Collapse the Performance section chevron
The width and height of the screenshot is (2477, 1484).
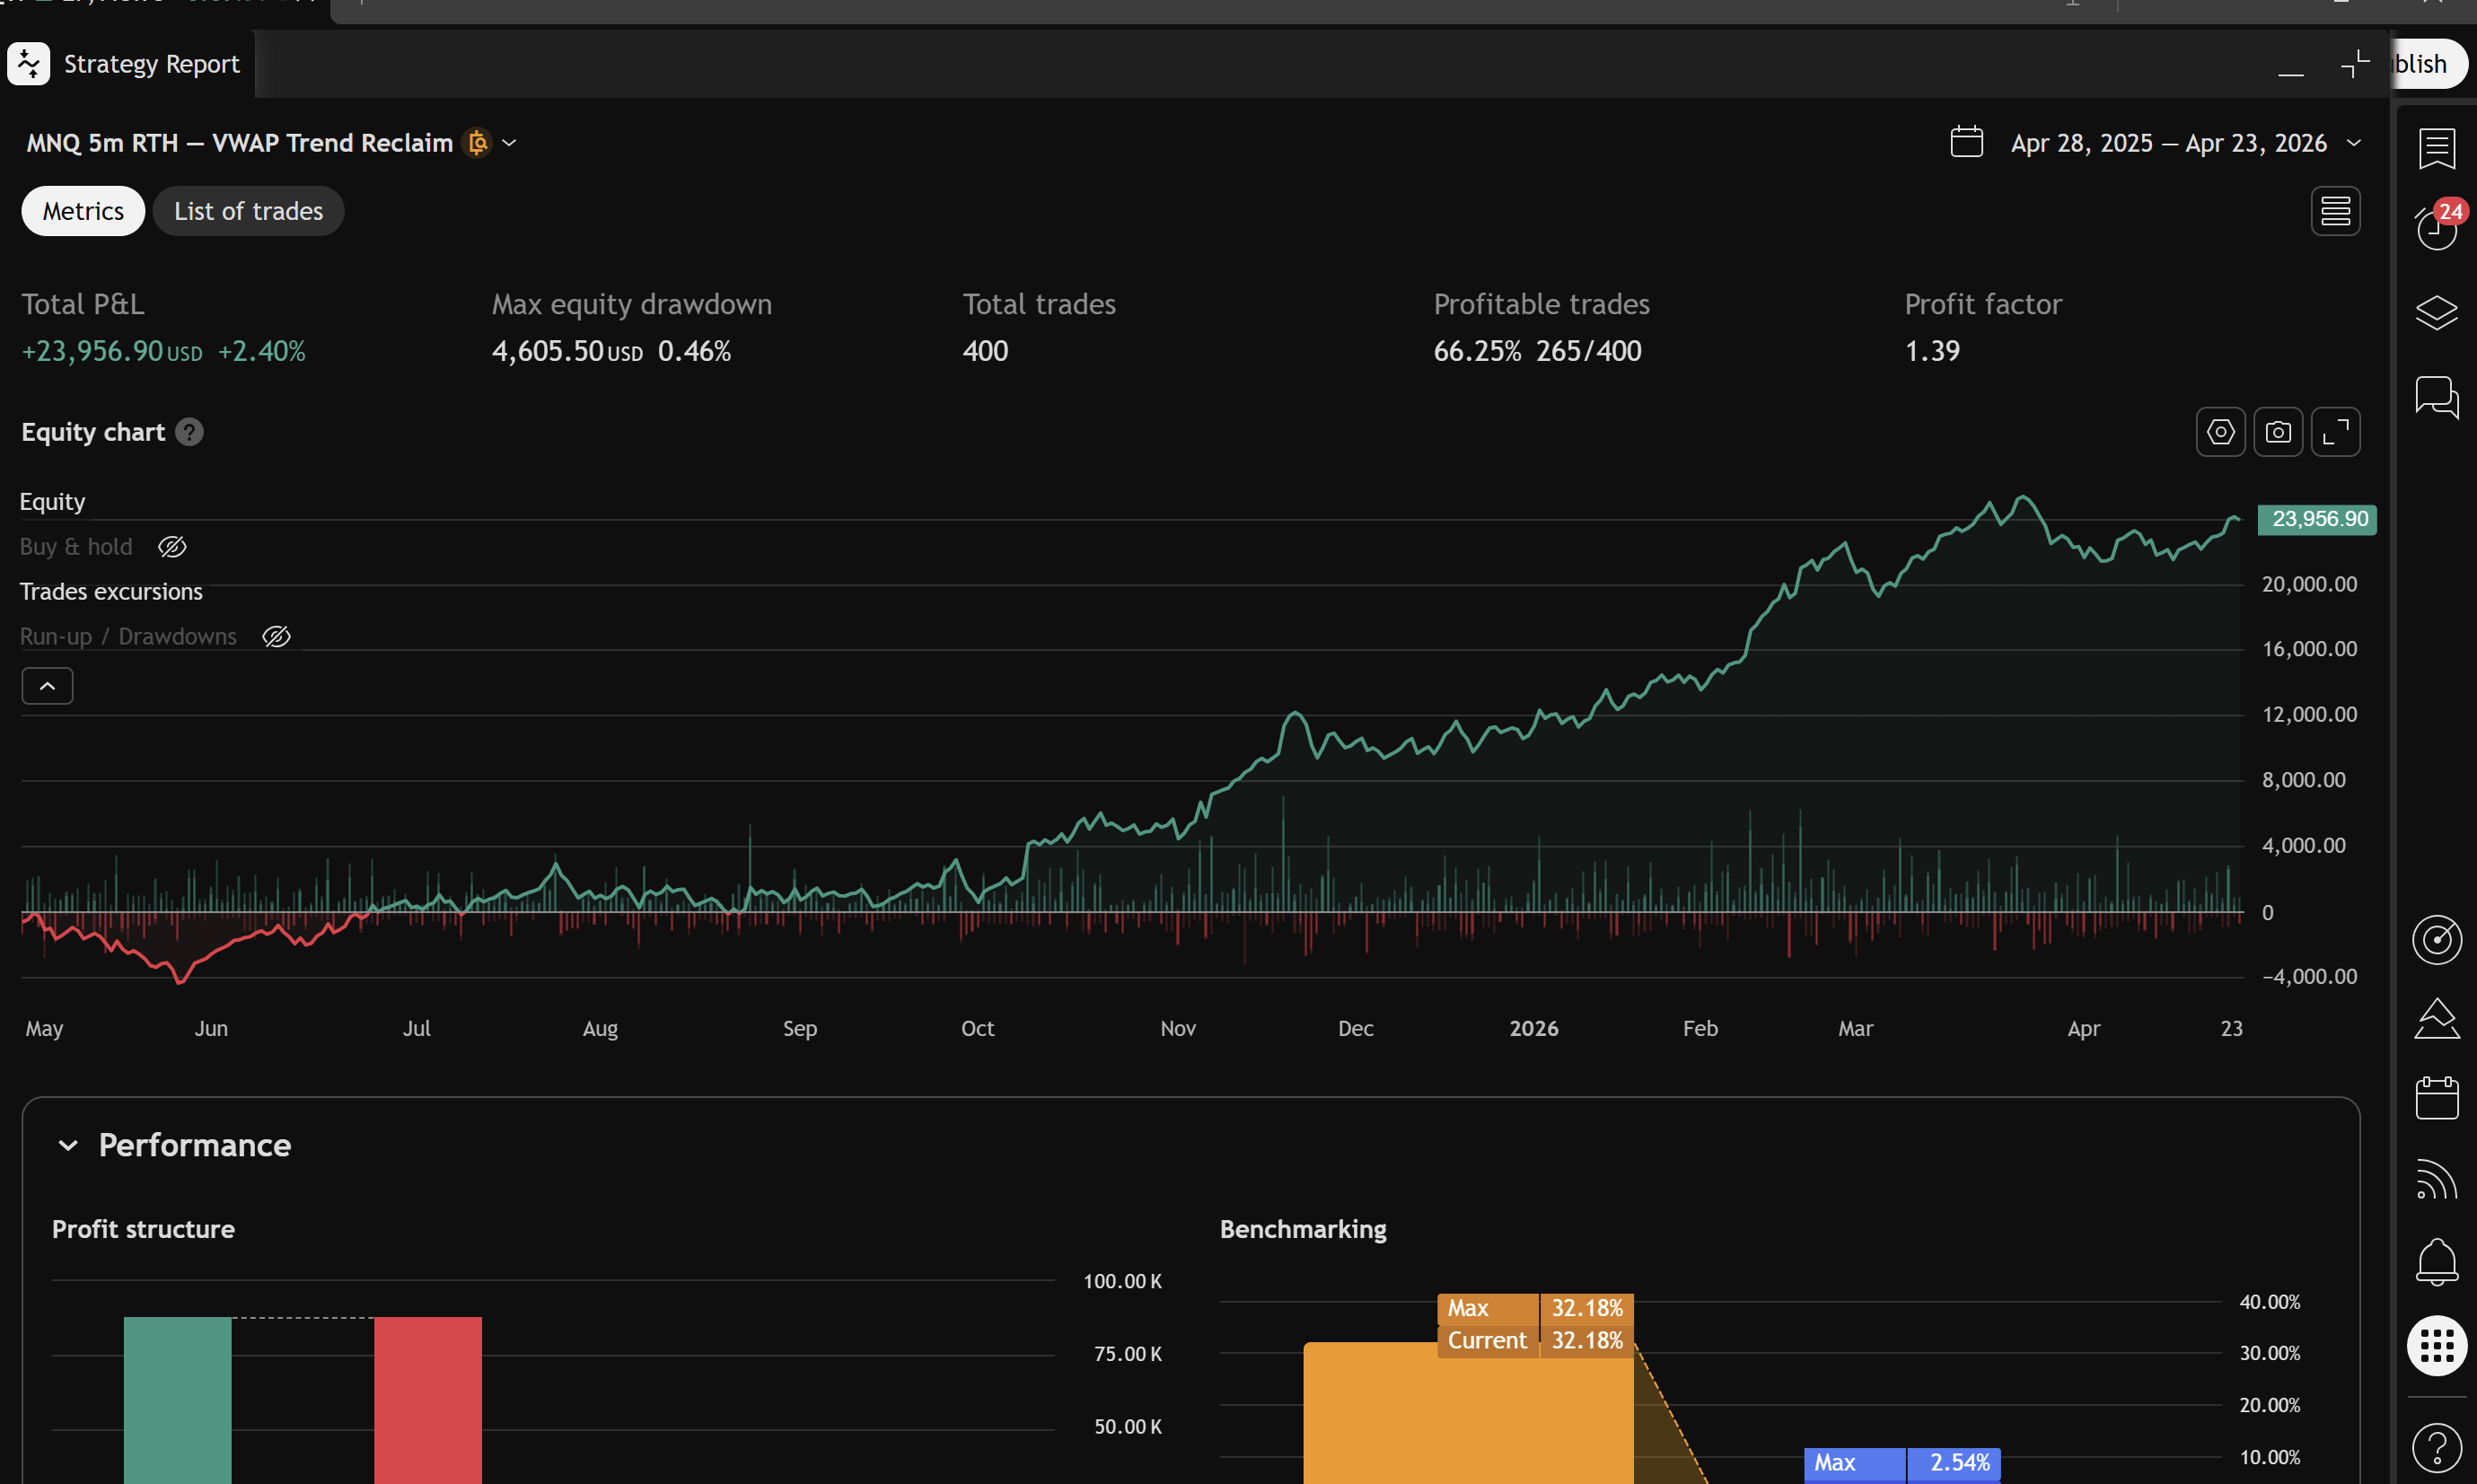[x=68, y=1146]
